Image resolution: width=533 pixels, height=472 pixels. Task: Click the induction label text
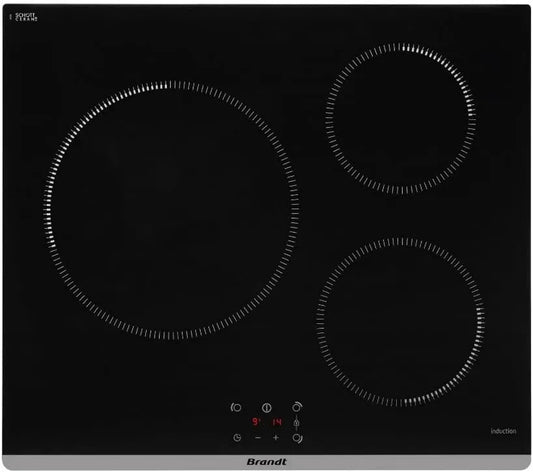coord(503,431)
